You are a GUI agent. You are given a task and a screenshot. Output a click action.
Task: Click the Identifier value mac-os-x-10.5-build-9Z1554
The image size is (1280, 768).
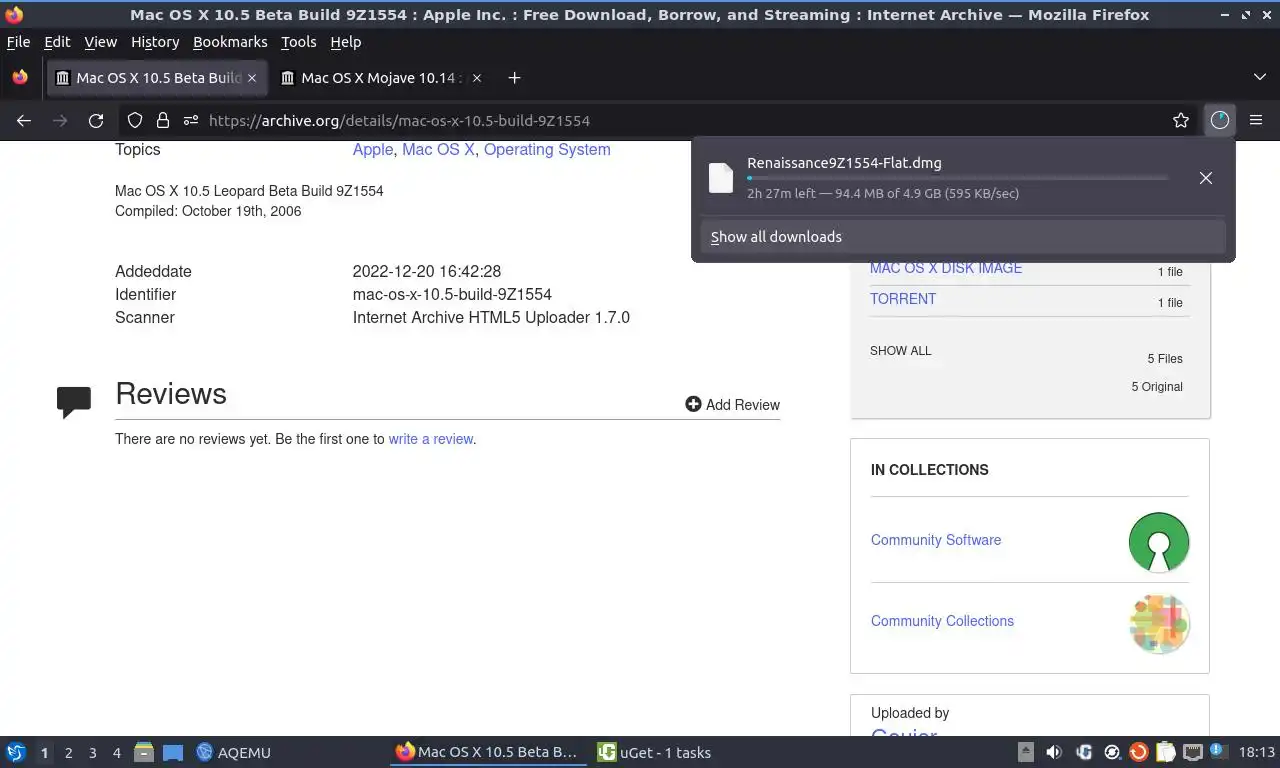point(452,294)
